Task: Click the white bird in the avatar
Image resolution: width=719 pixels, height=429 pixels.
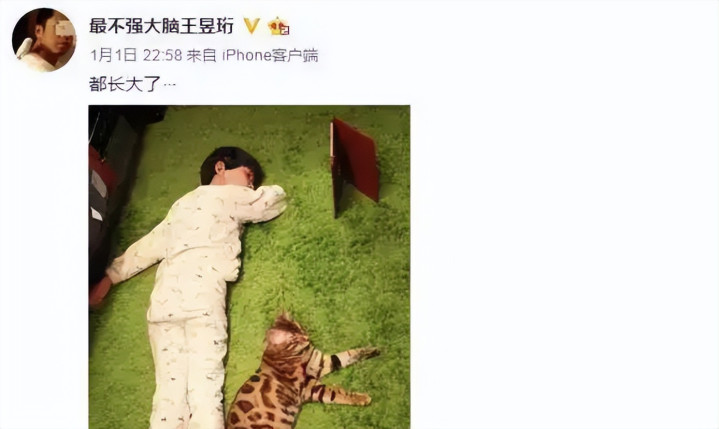Action: click(24, 48)
